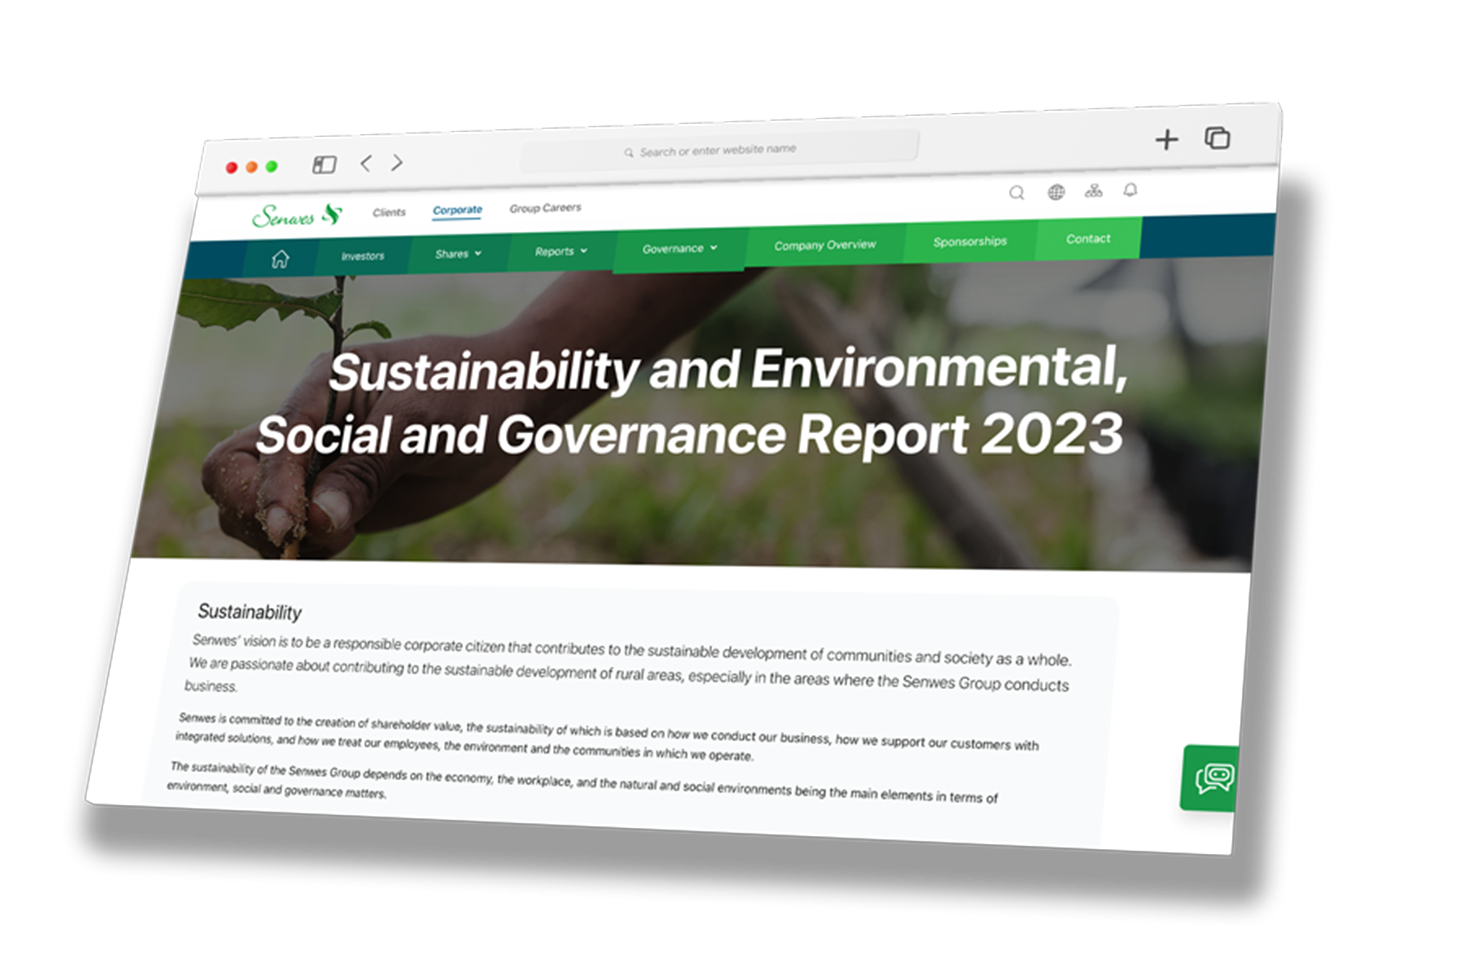
Task: Click the red close window button
Action: click(231, 167)
